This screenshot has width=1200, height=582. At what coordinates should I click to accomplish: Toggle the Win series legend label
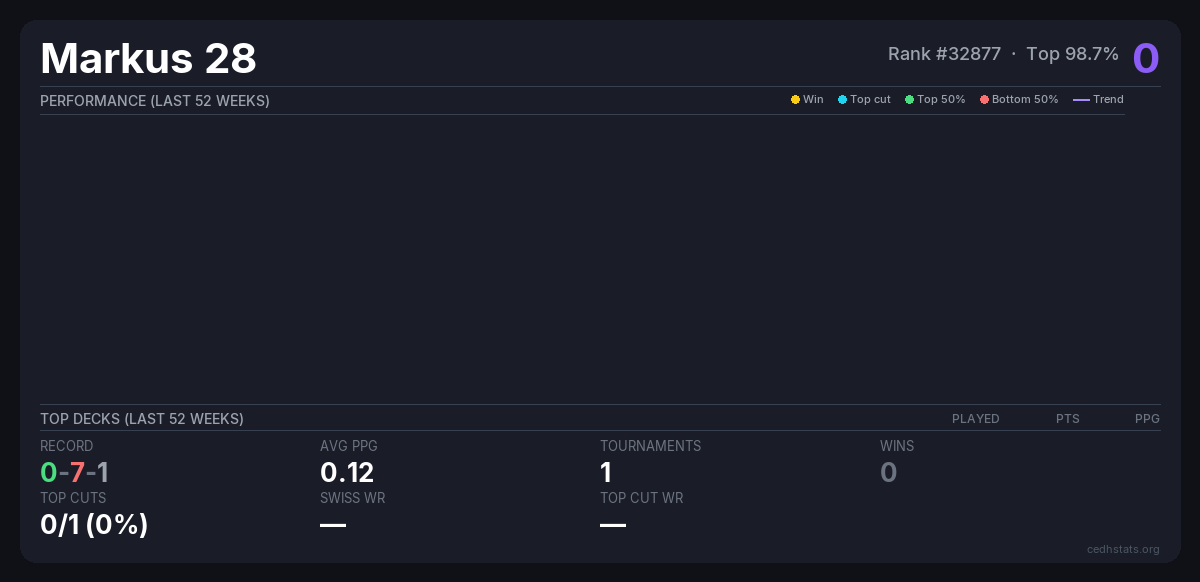click(813, 100)
